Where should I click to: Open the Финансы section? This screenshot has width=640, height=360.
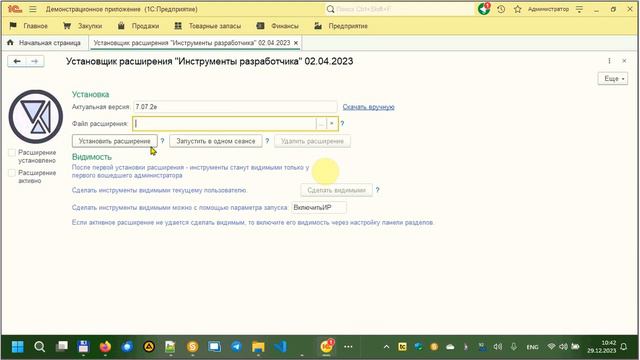tap(278, 26)
